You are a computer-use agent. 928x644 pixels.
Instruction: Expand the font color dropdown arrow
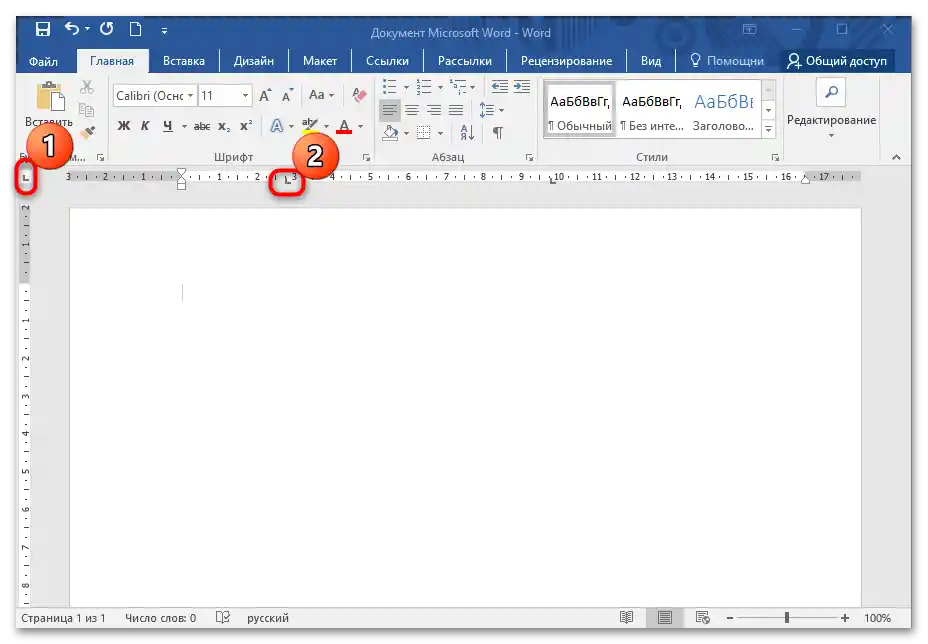[360, 126]
